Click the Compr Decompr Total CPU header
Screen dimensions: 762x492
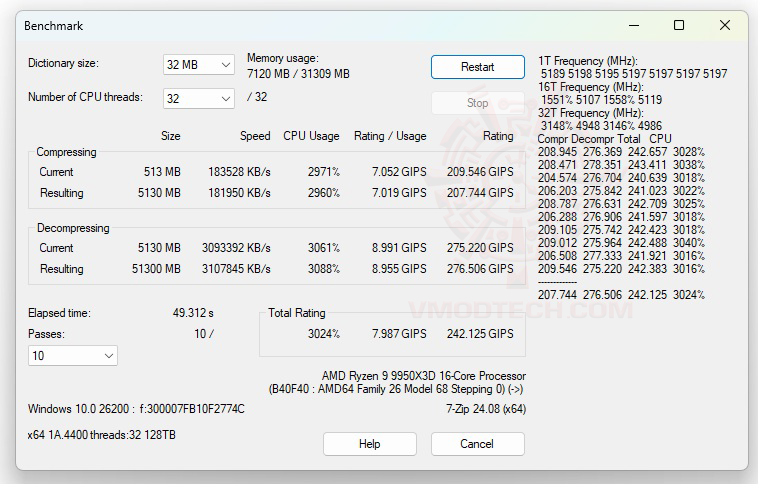[x=604, y=139]
